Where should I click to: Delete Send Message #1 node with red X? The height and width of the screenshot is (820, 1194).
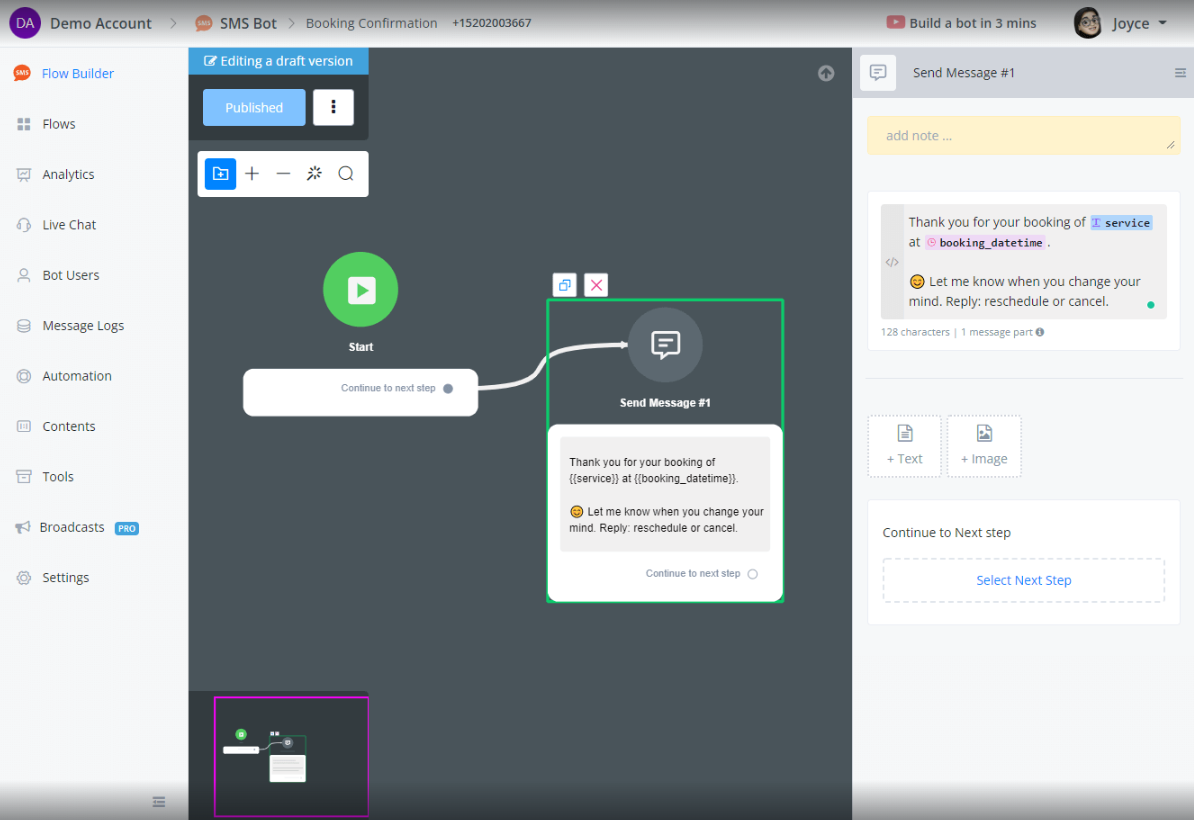tap(597, 285)
